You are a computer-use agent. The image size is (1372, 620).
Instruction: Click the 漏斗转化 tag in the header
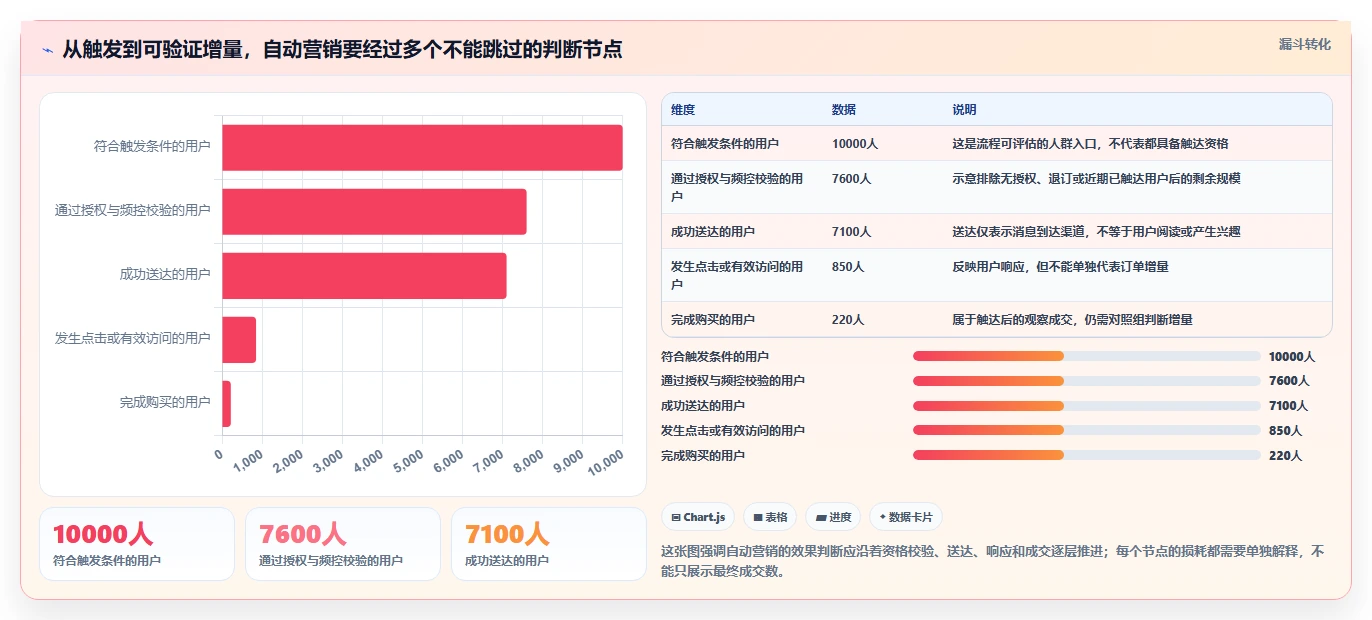tap(1304, 44)
